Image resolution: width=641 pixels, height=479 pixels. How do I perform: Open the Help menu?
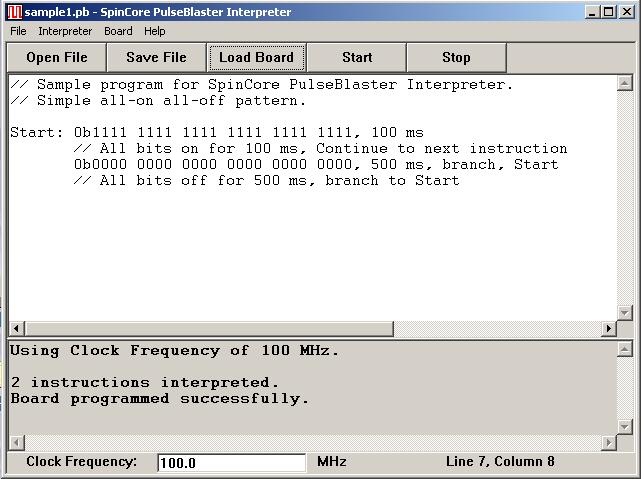155,31
